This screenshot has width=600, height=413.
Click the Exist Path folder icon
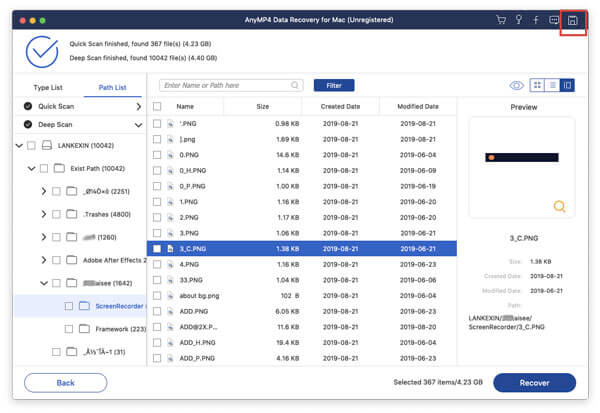[x=59, y=168]
